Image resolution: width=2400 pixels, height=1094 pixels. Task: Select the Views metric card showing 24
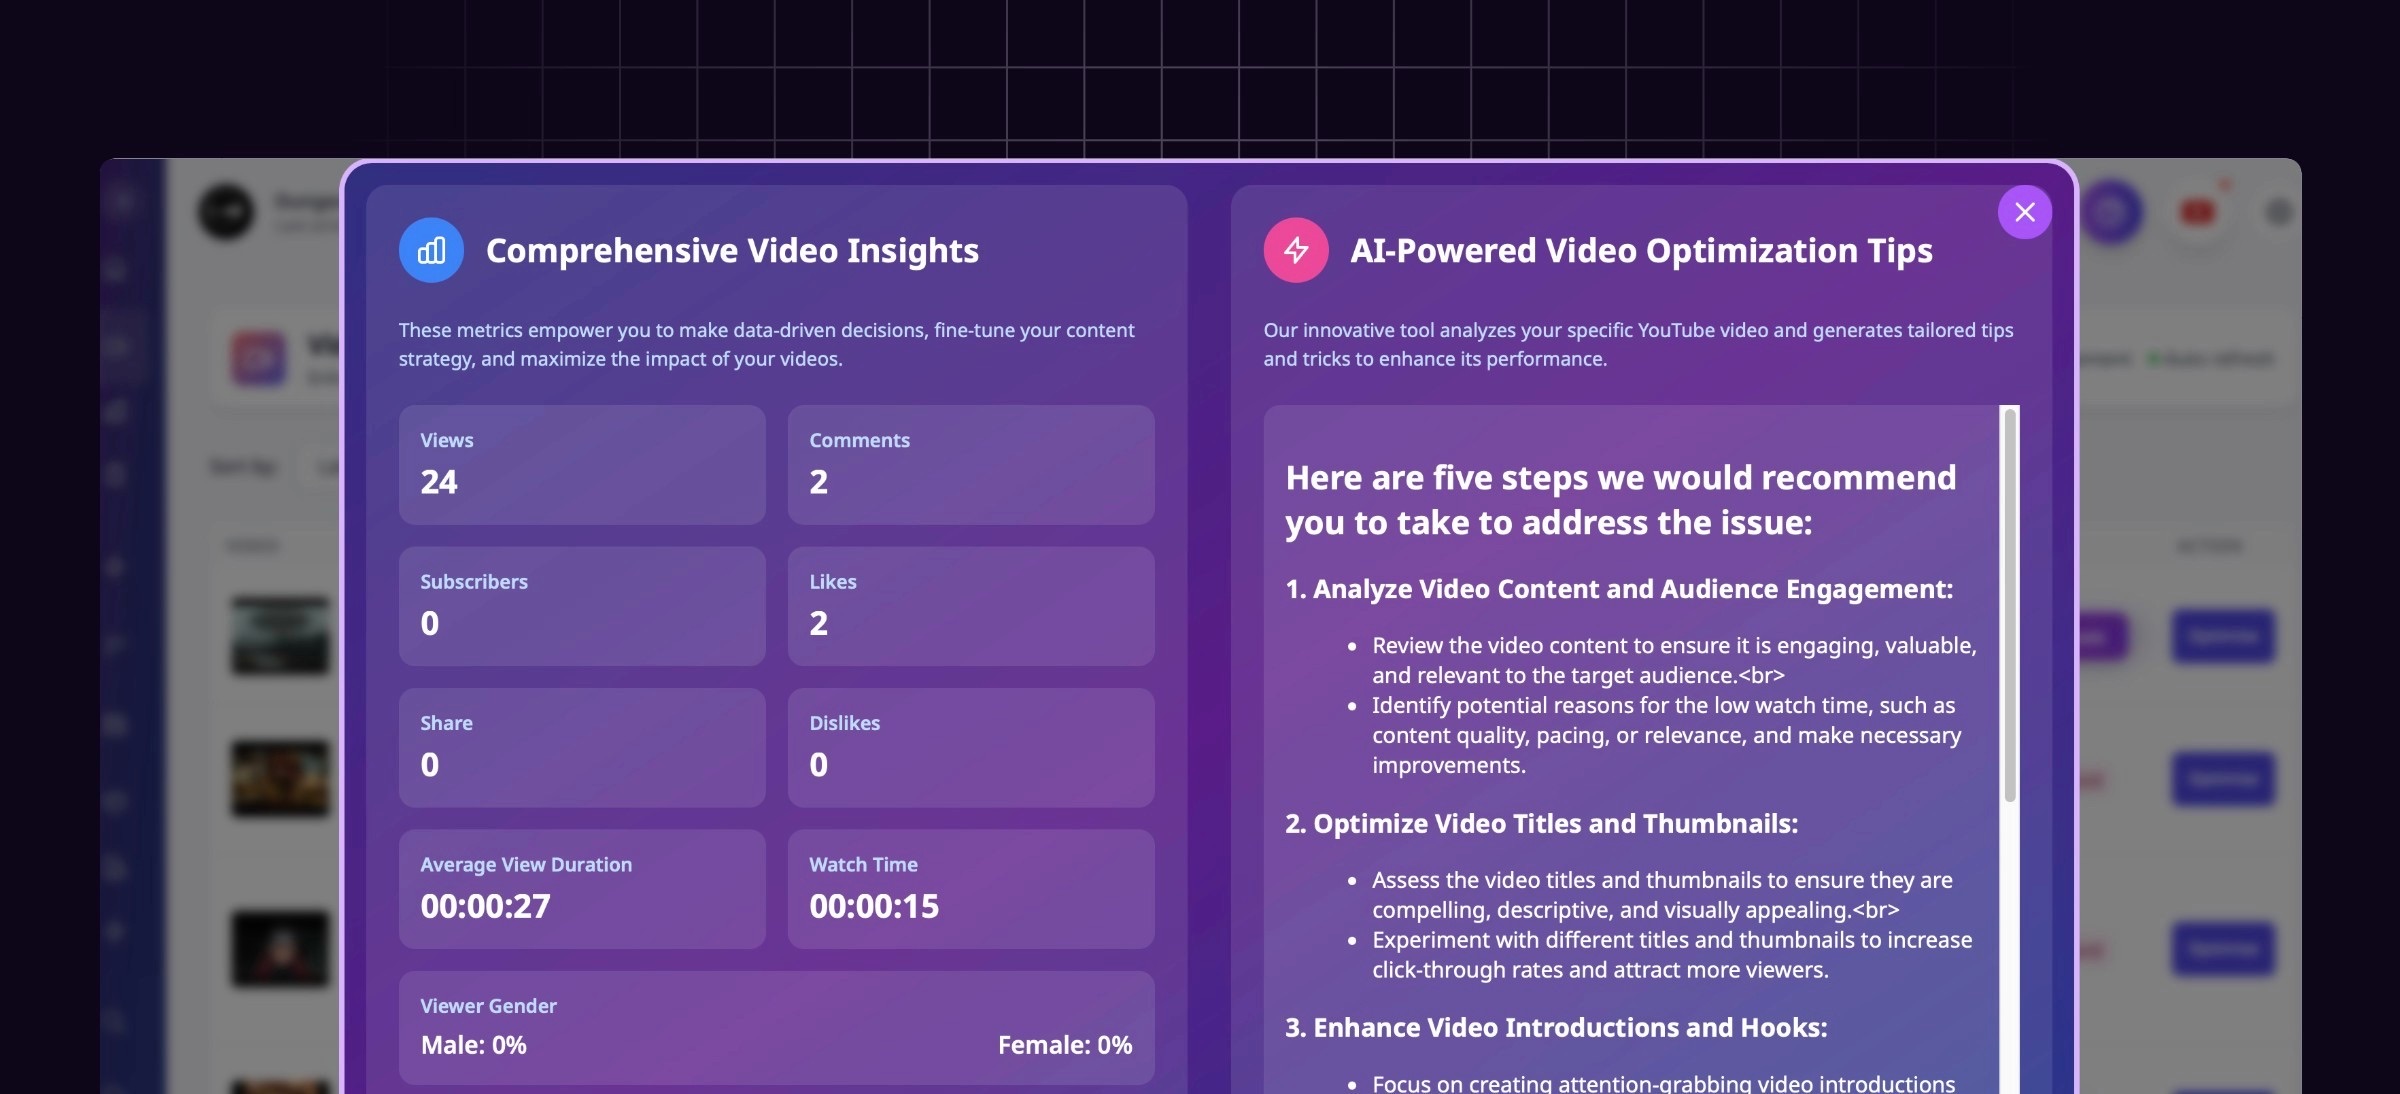coord(581,464)
